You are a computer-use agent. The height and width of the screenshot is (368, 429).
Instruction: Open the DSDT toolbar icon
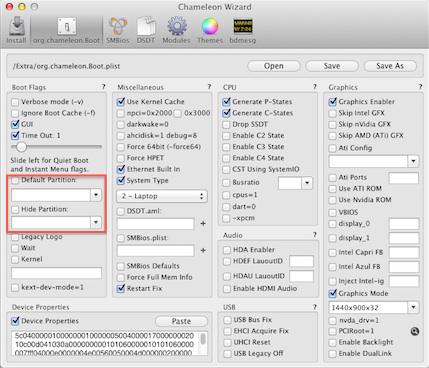[x=146, y=30]
